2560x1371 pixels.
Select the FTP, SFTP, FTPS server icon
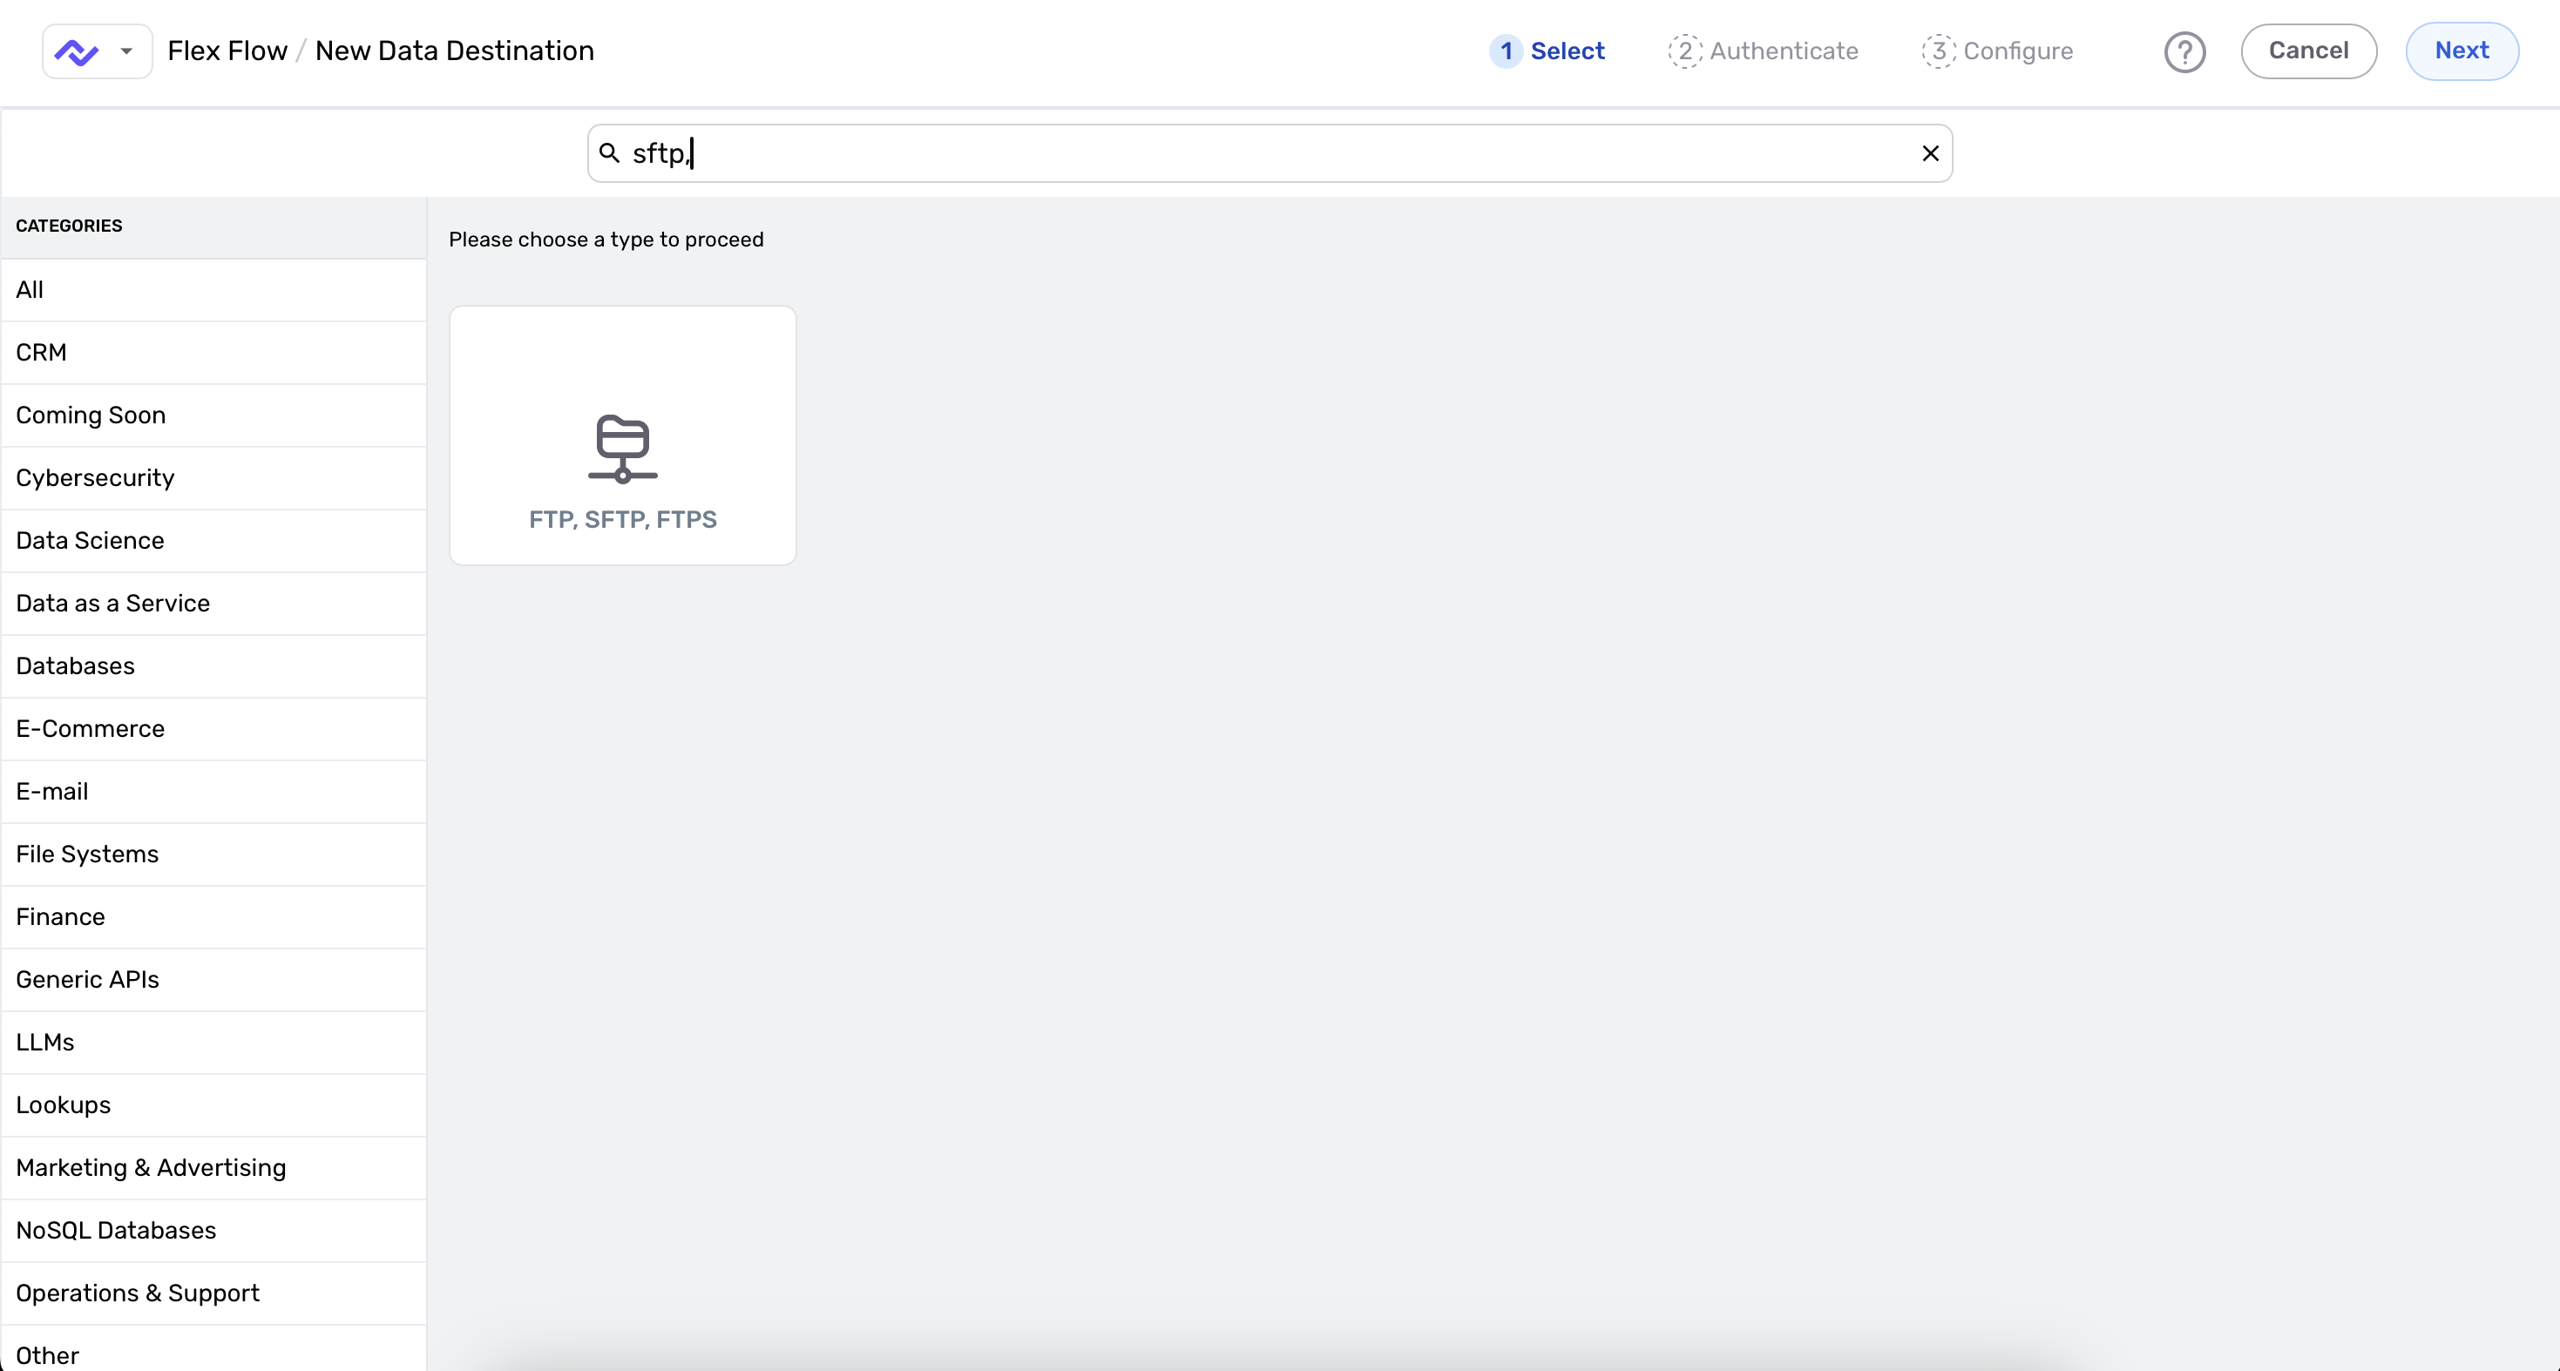tap(622, 448)
